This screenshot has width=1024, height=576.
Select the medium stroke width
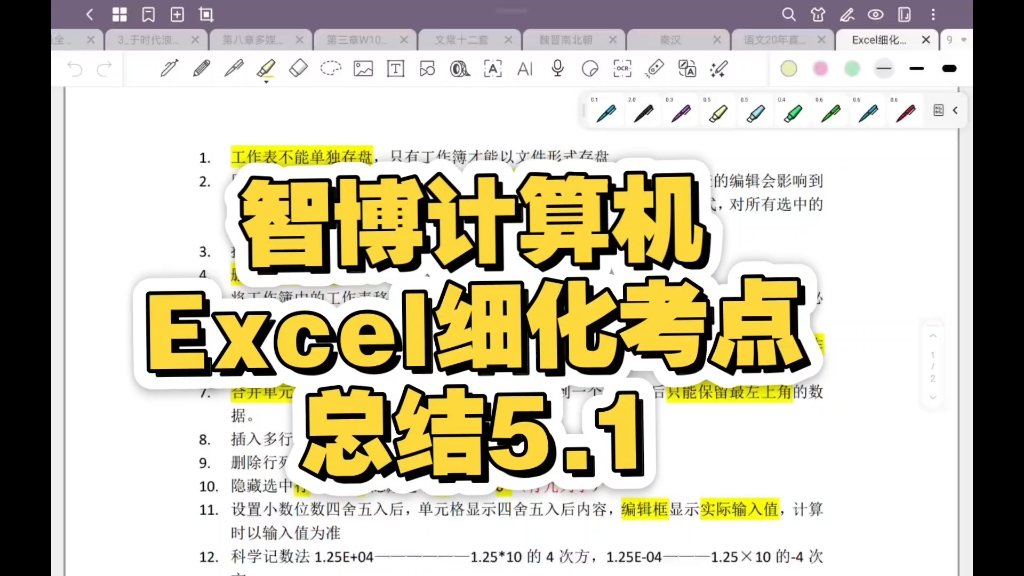click(x=917, y=69)
